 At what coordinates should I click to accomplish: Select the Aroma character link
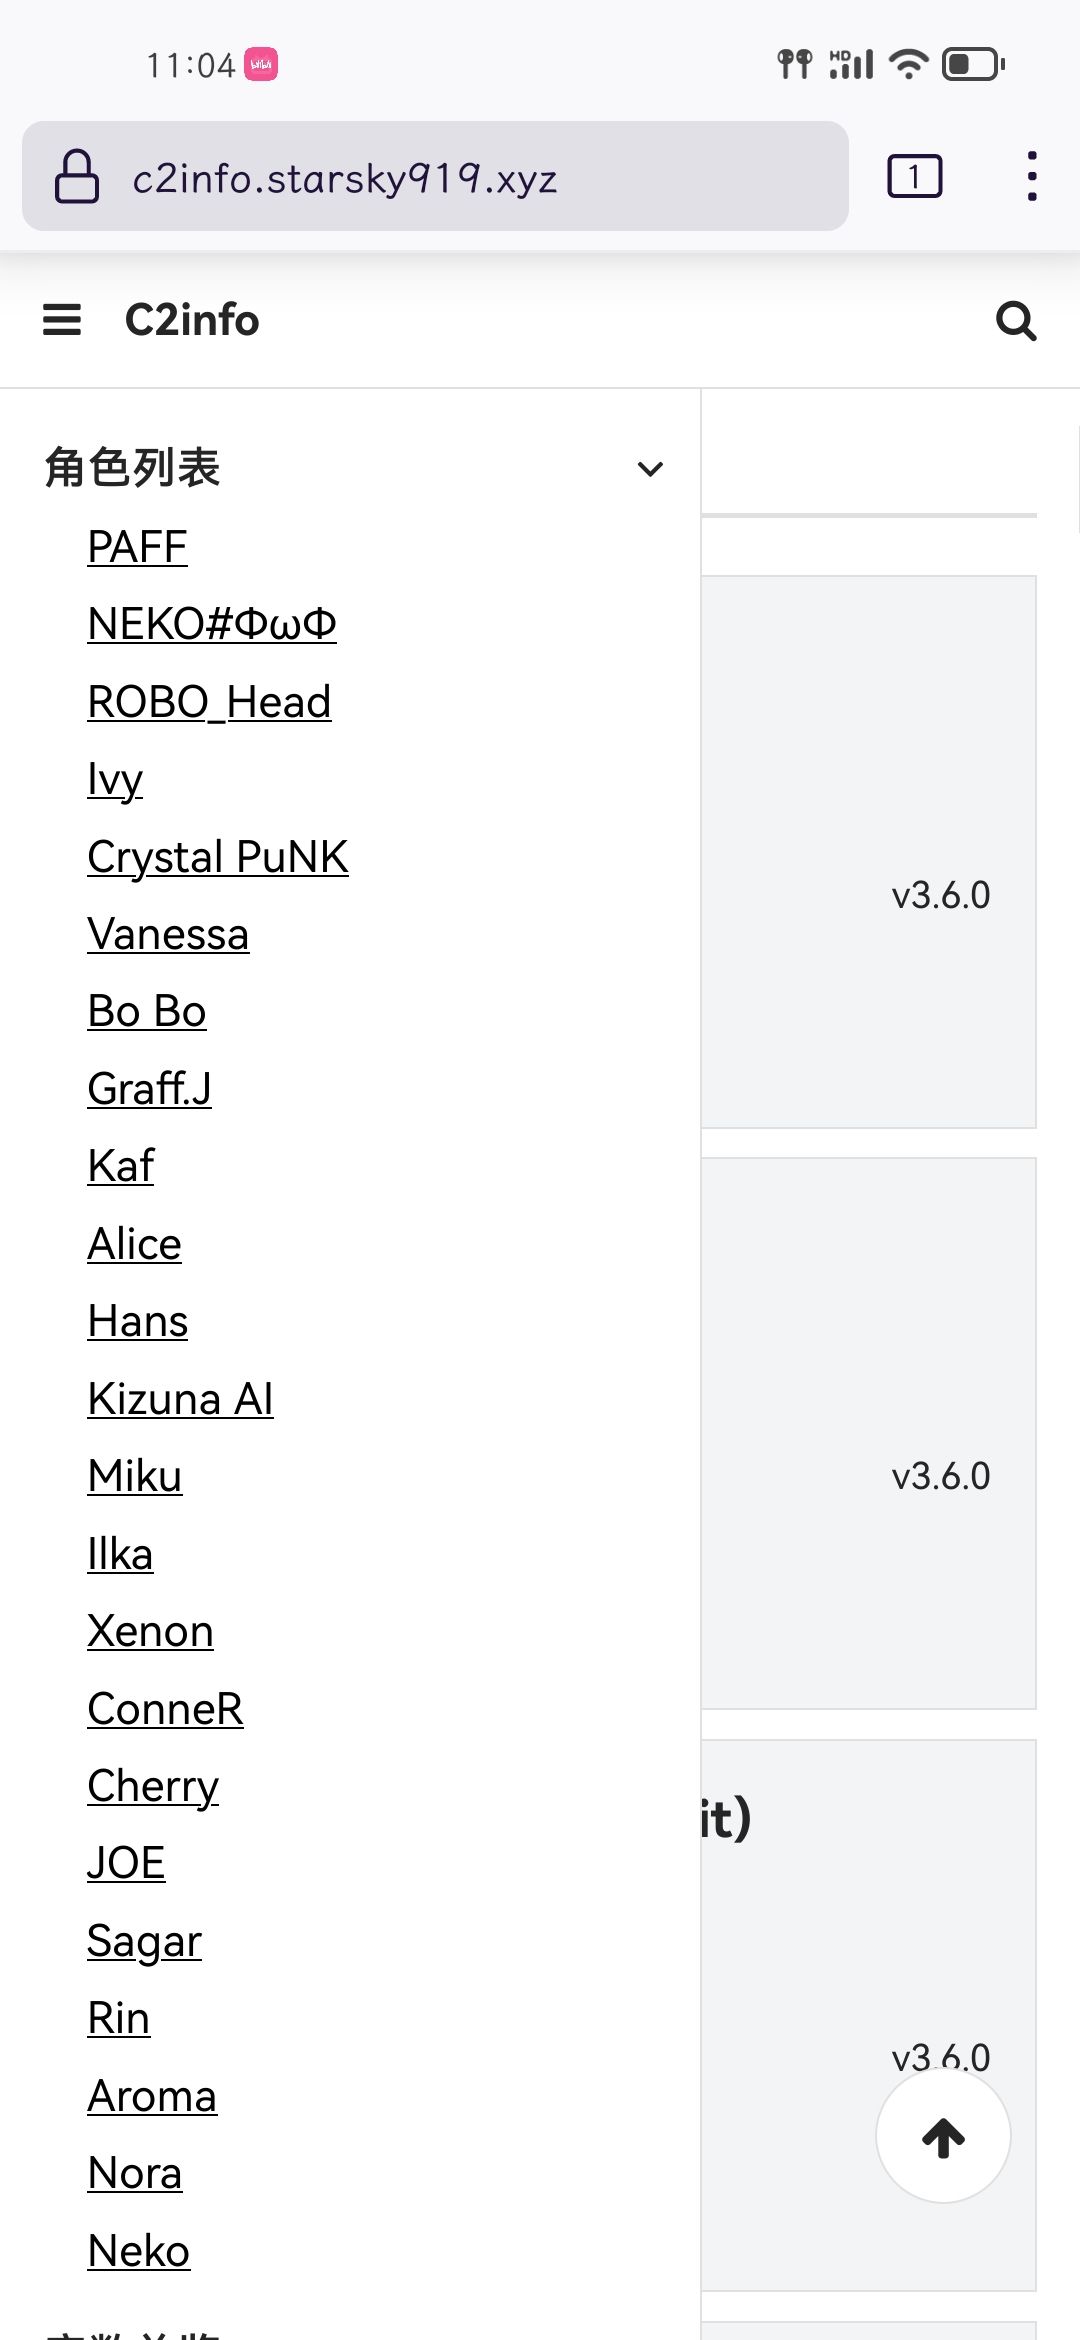[x=152, y=2096]
